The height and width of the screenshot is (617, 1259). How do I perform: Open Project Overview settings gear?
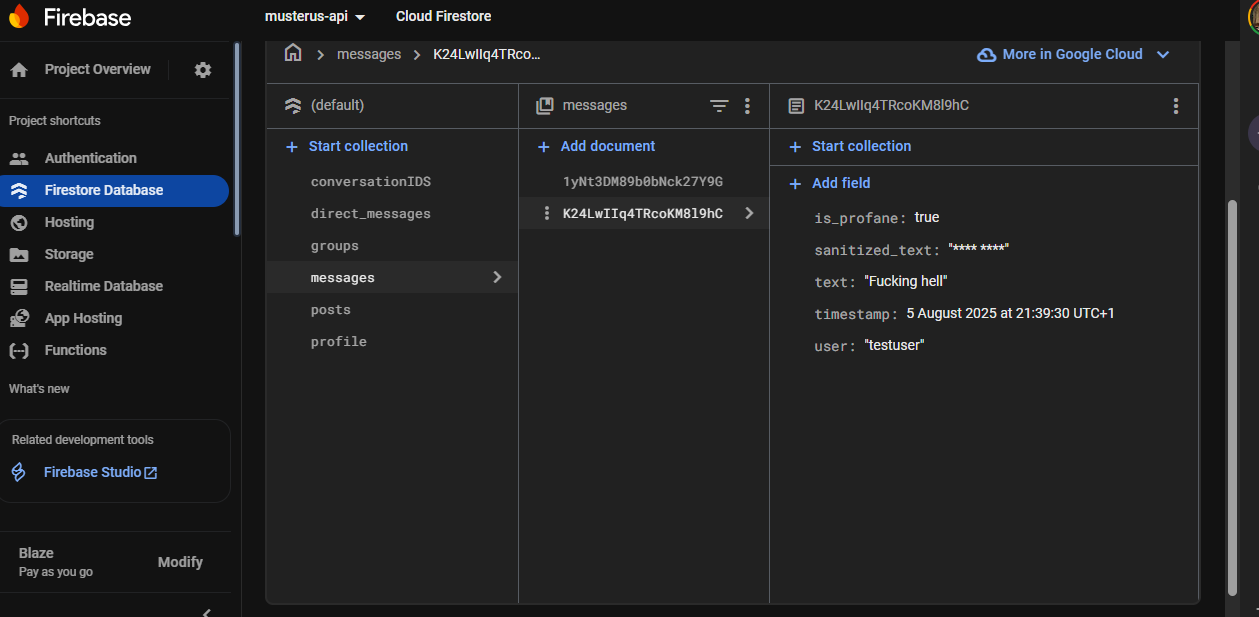pos(203,69)
